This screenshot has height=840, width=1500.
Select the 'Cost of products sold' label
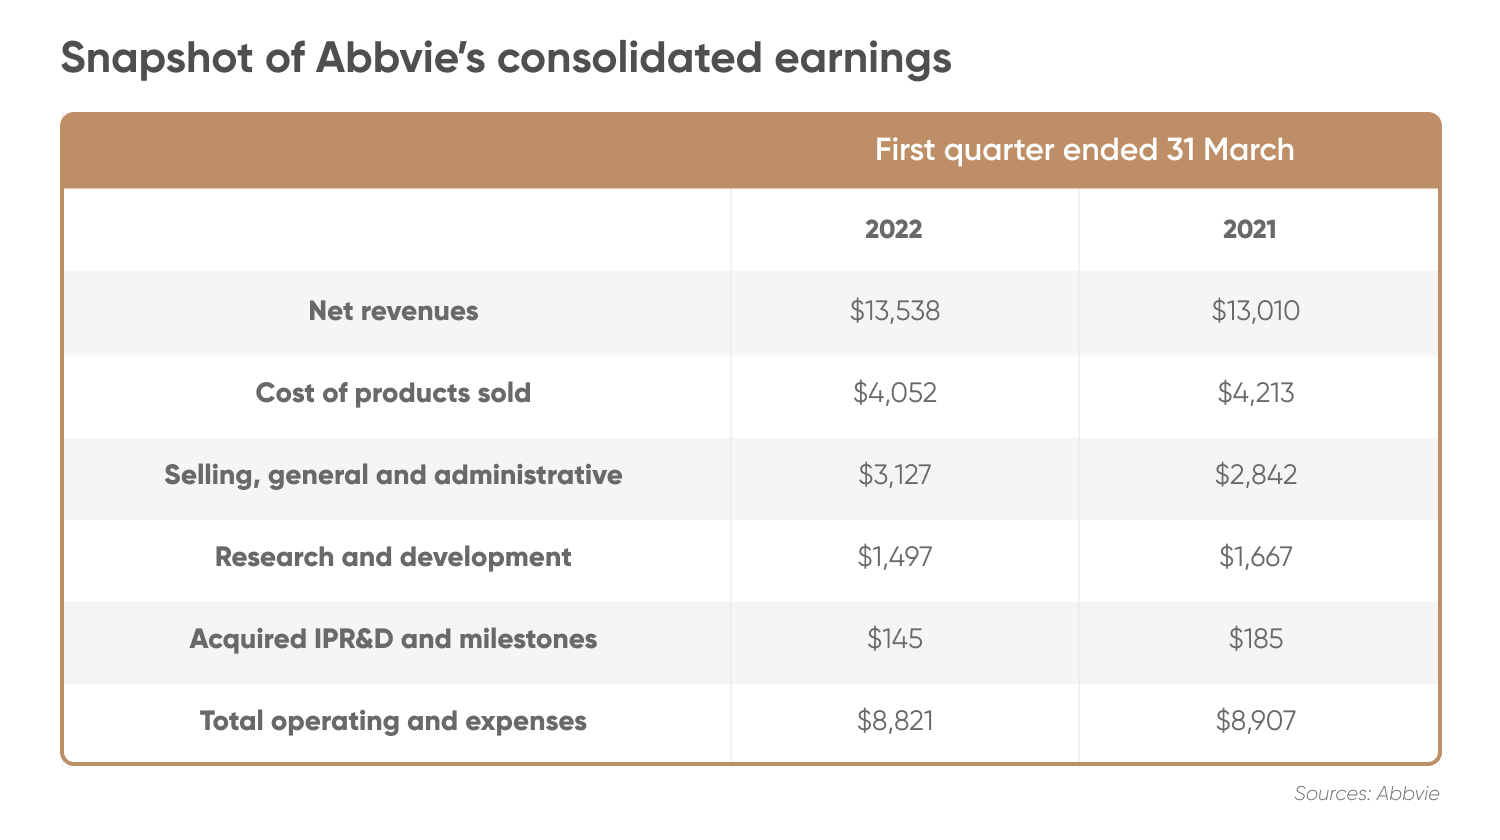pos(393,393)
